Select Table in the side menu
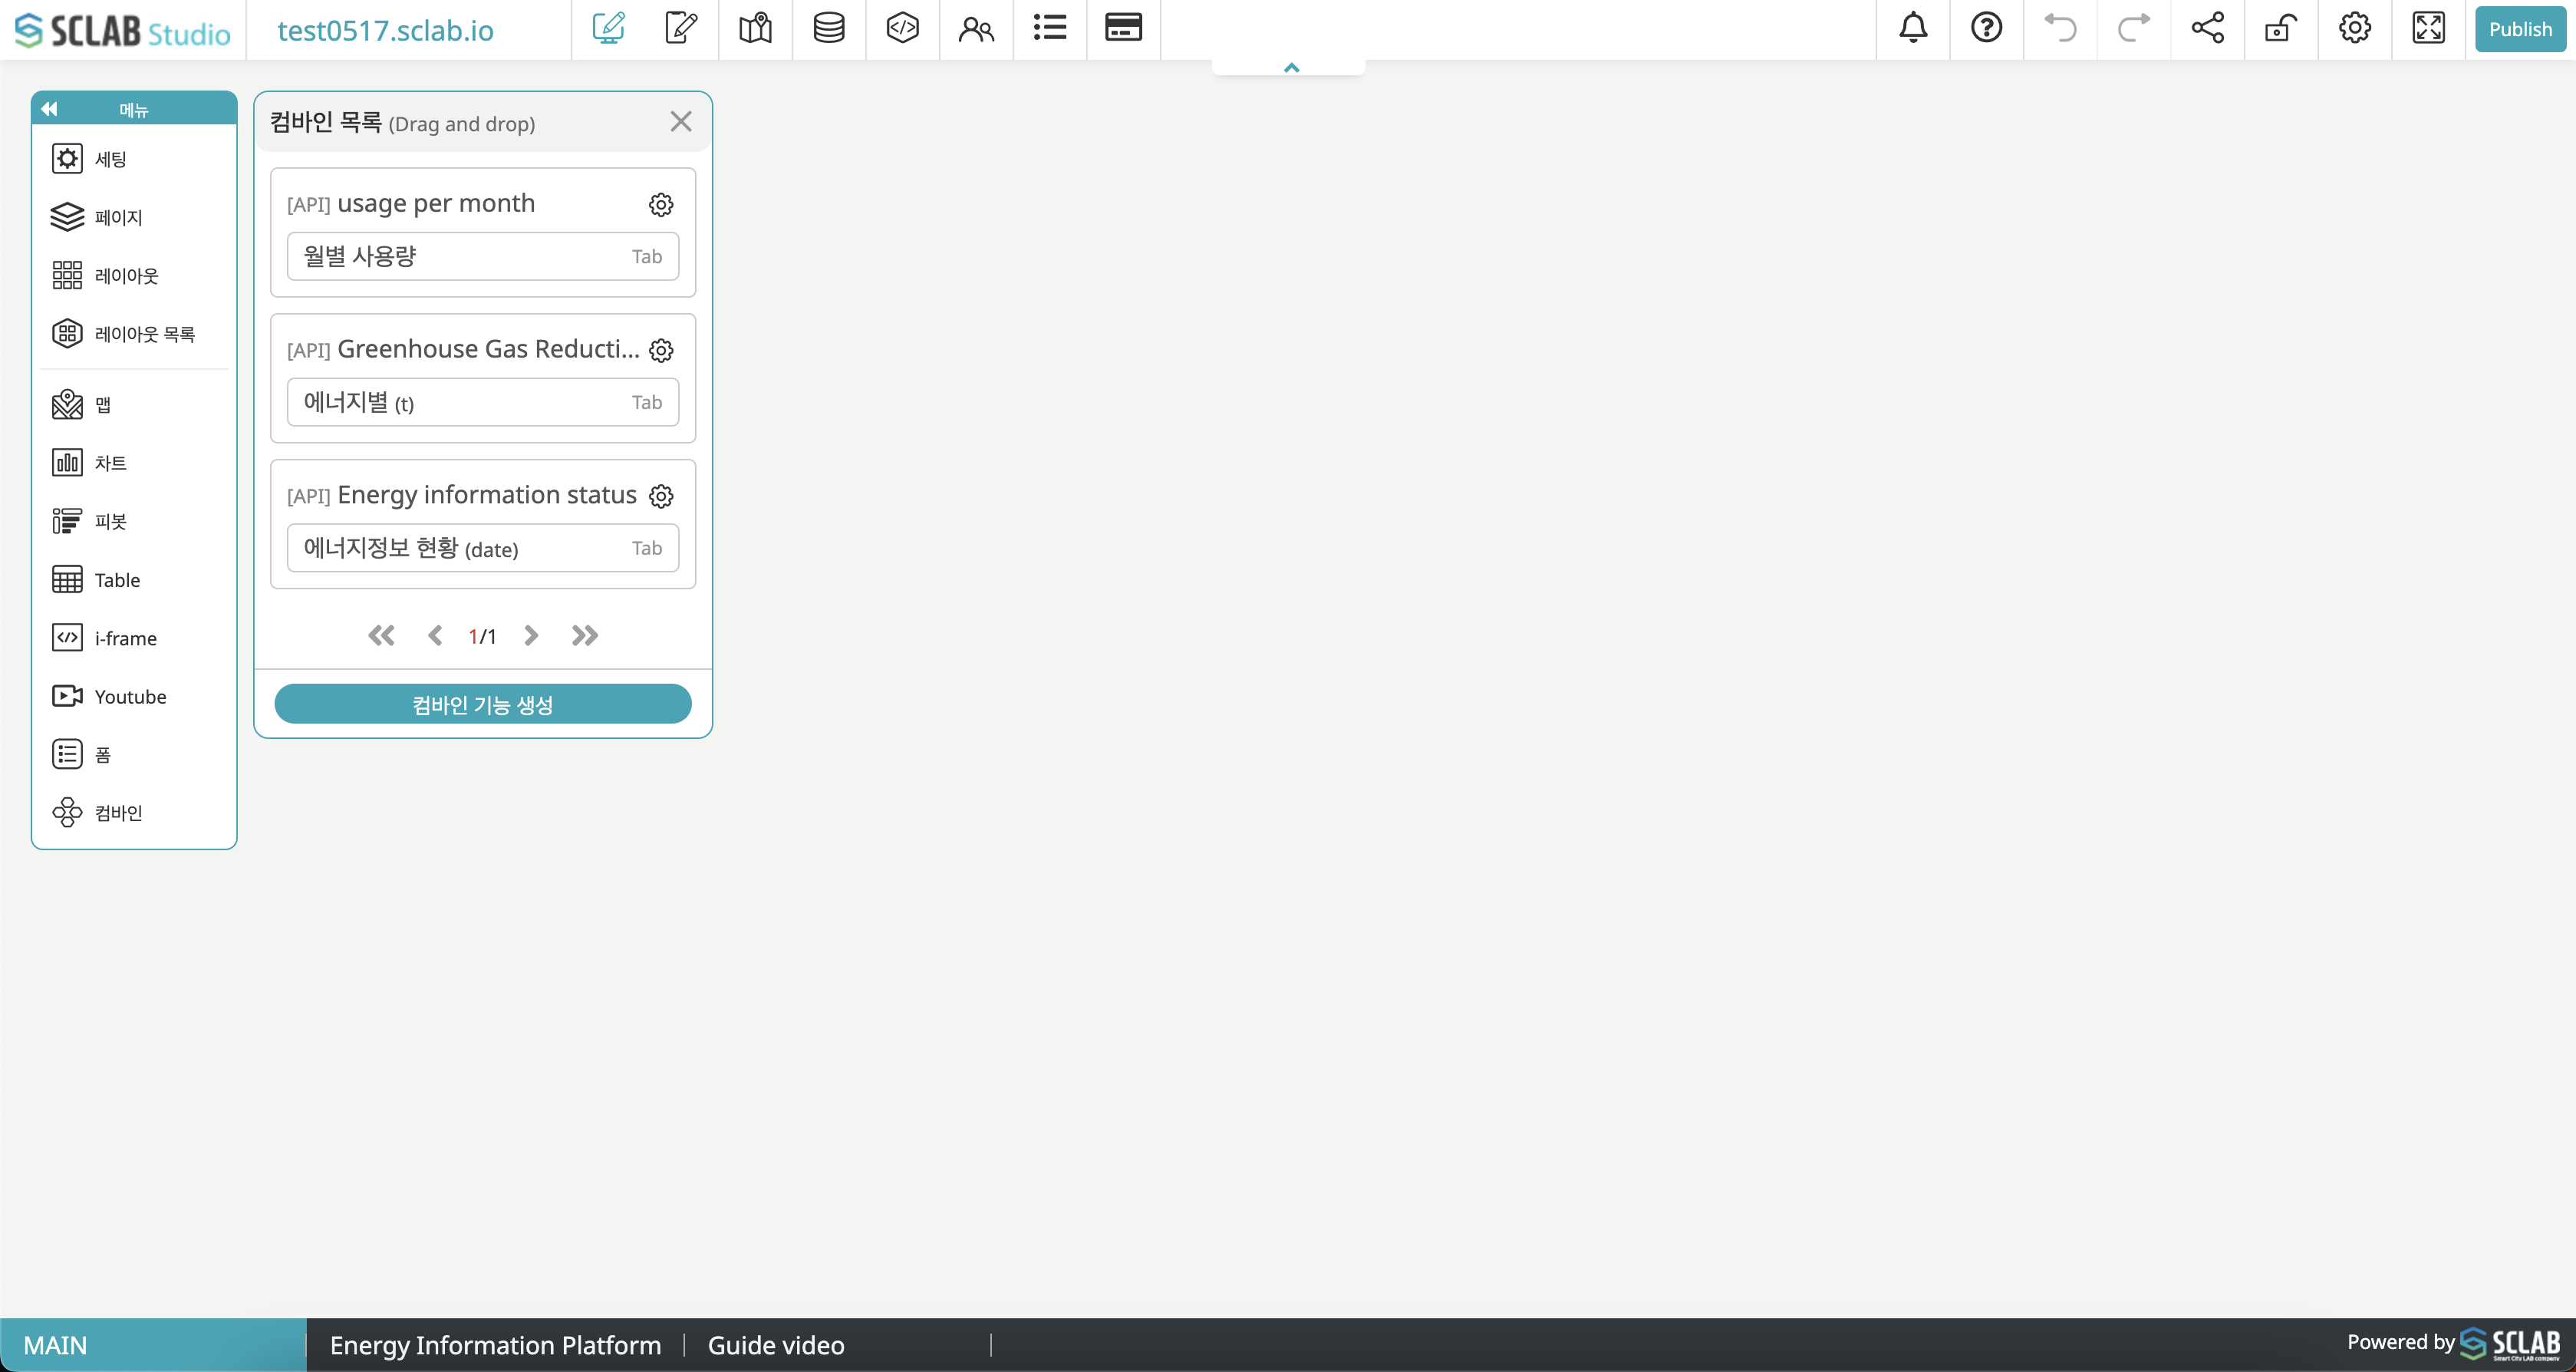This screenshot has height=1372, width=2576. [x=134, y=579]
